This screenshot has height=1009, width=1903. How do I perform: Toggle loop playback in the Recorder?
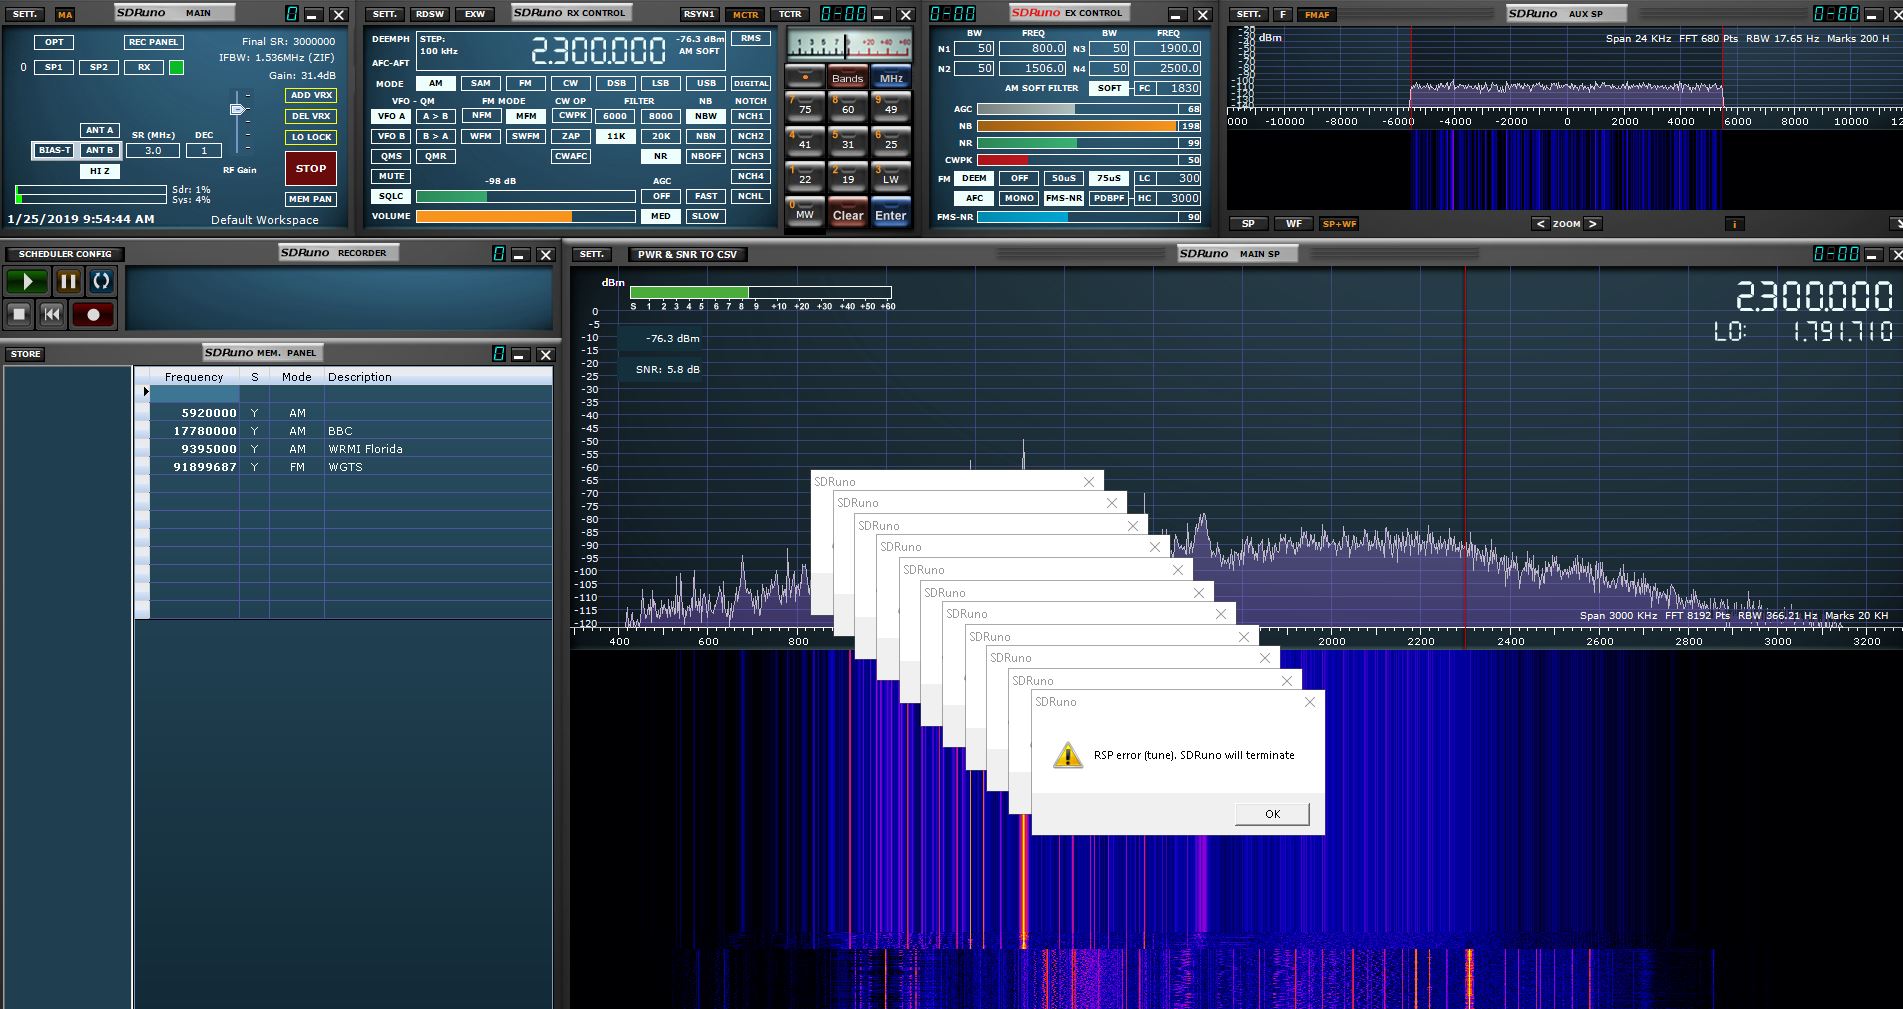click(x=102, y=282)
